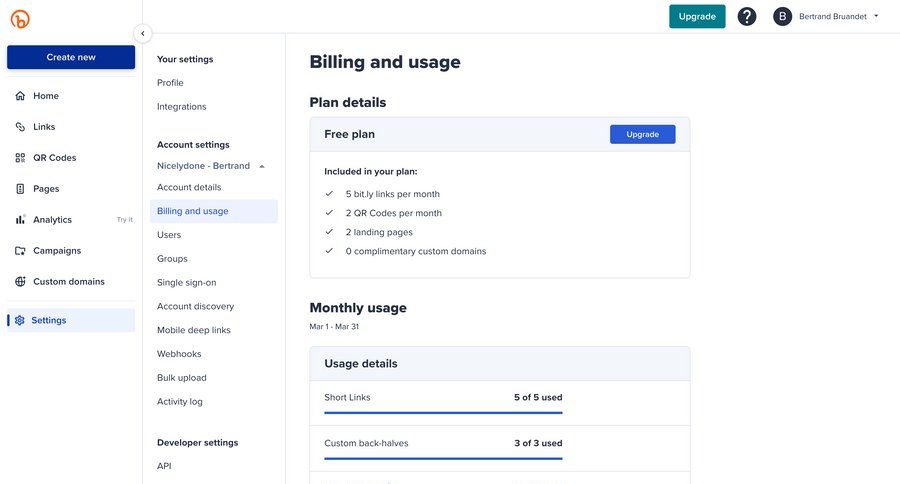Click the Custom back-halves usage progress bar
The height and width of the screenshot is (484, 900).
coord(443,458)
